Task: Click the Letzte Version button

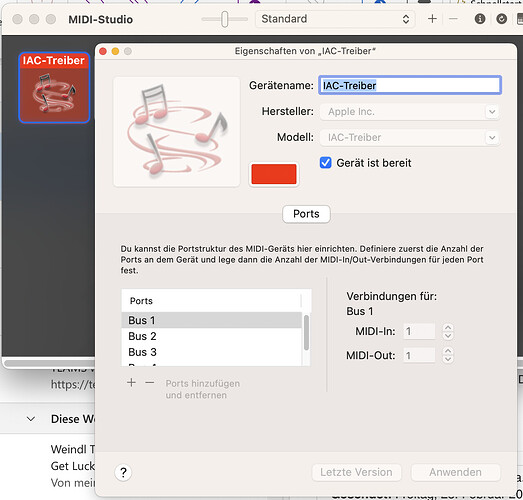Action: 356,472
